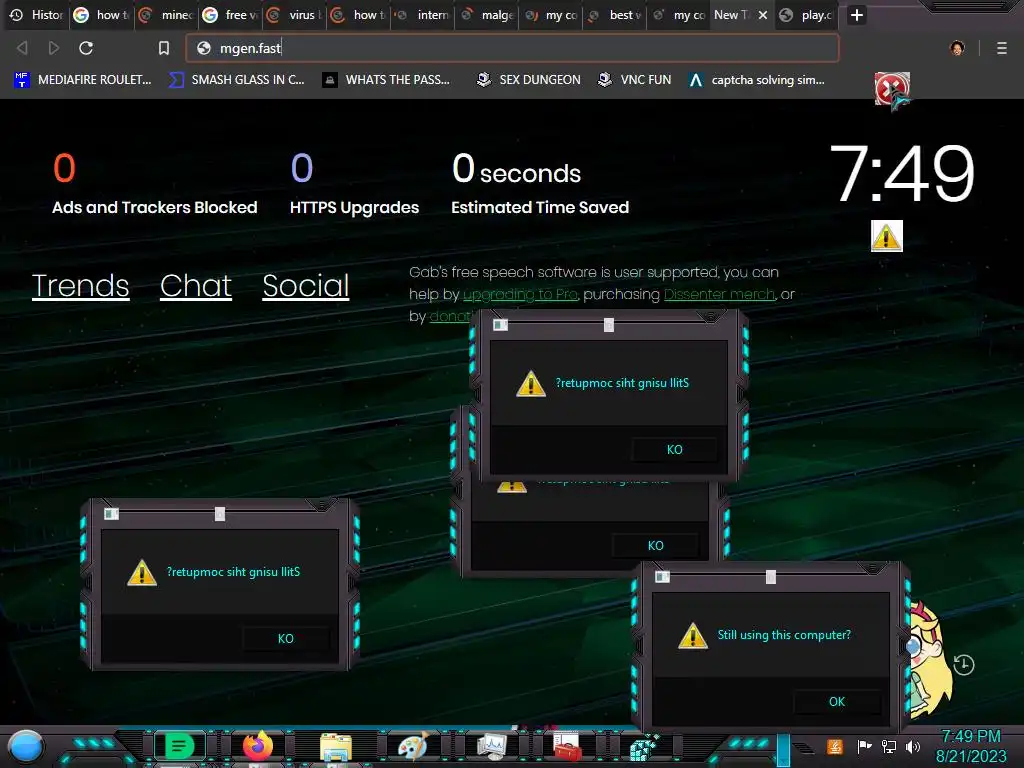Switch to the 'virus' tab
The height and width of the screenshot is (768, 1024).
click(x=295, y=14)
